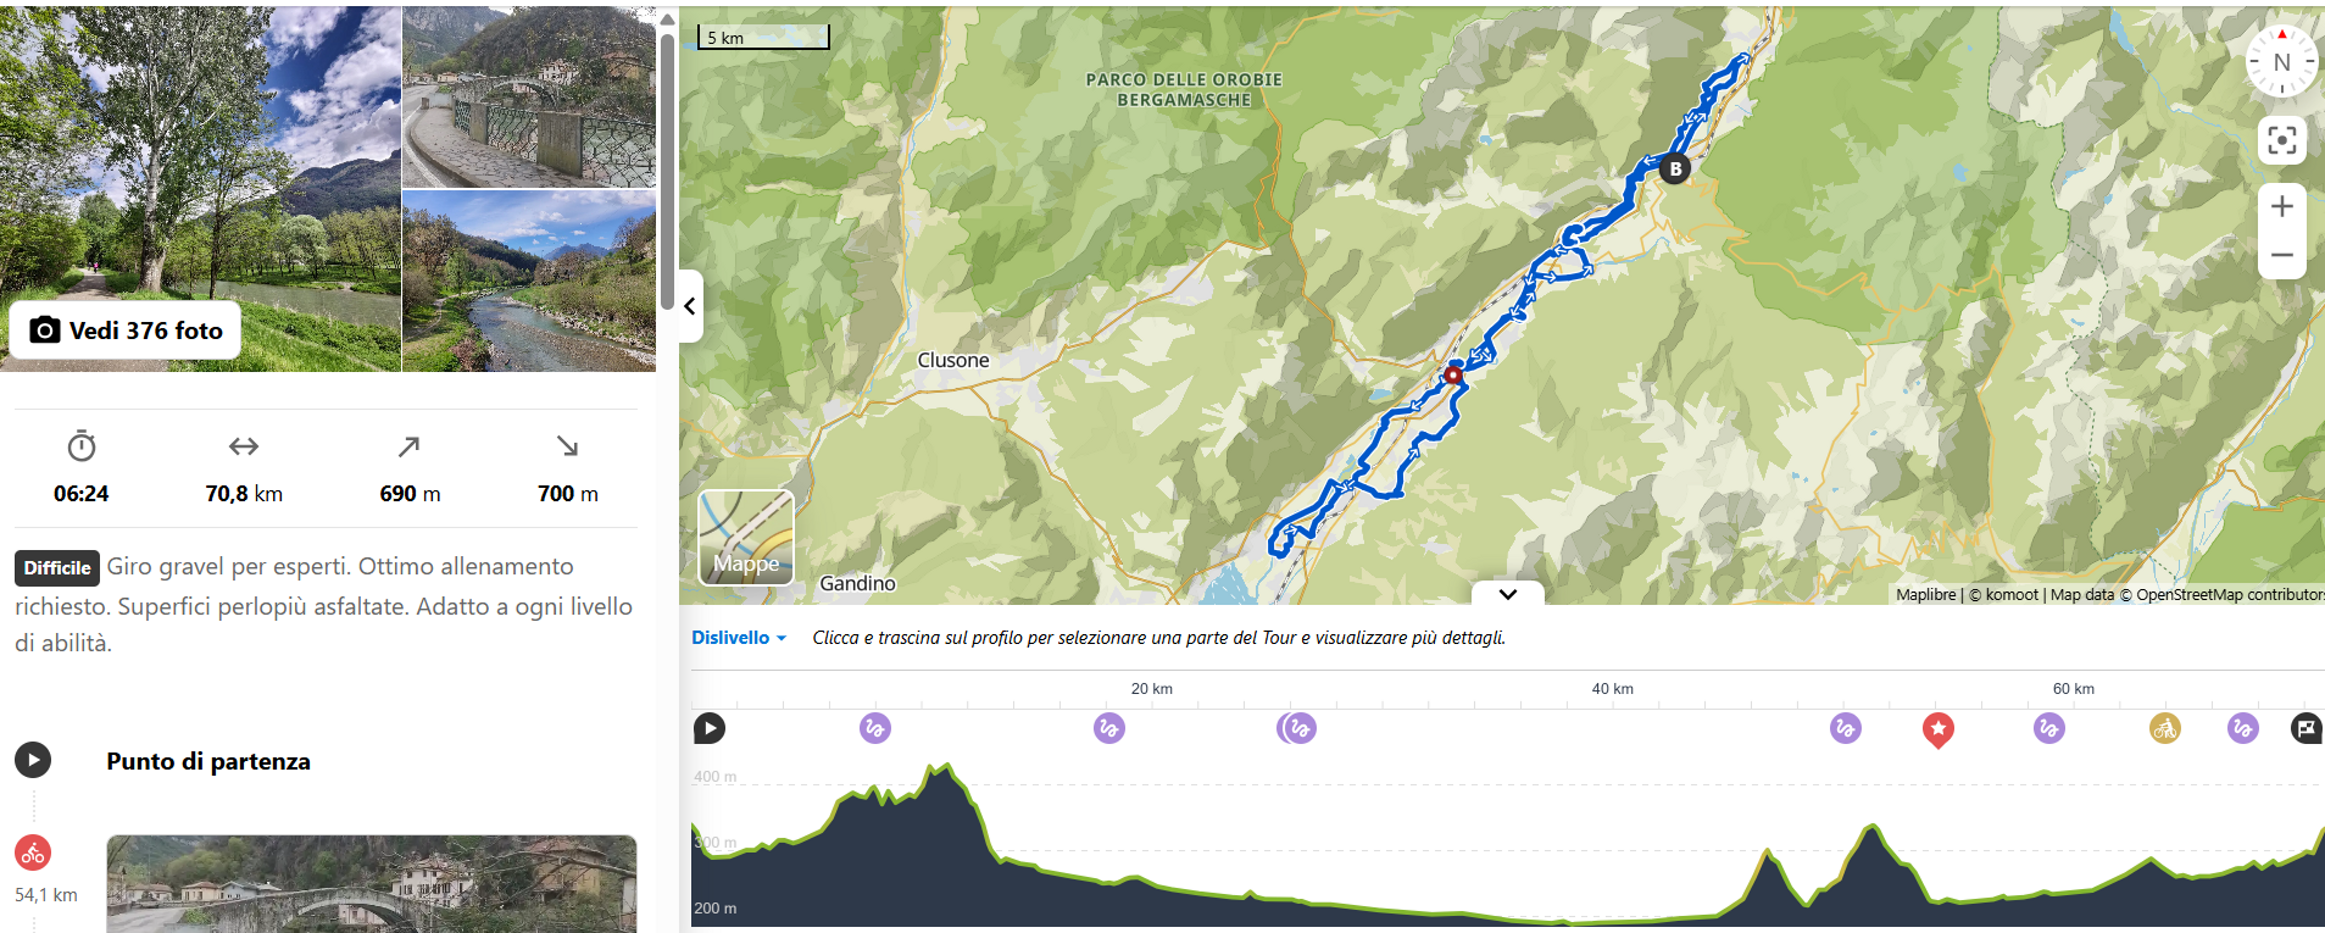Open the Mappe map style switcher

click(746, 538)
